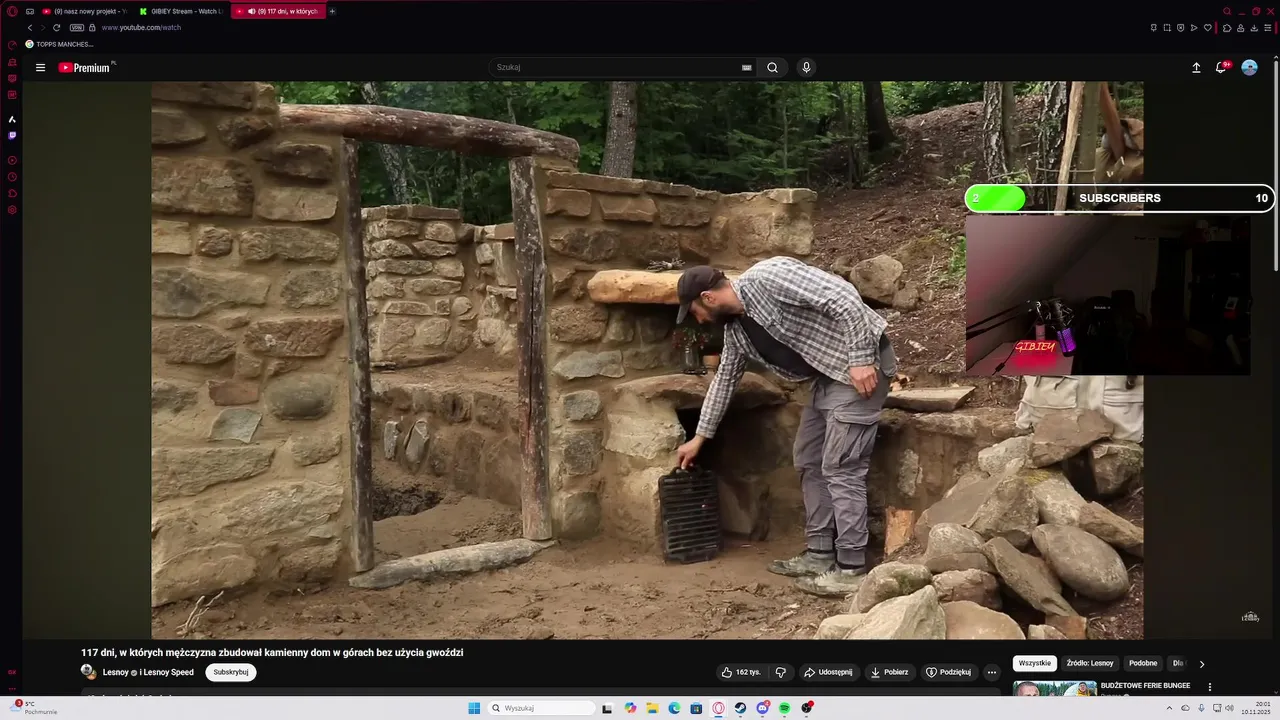Open Opera workspaces icon beside tabs
This screenshot has height=720, width=1280.
point(29,11)
